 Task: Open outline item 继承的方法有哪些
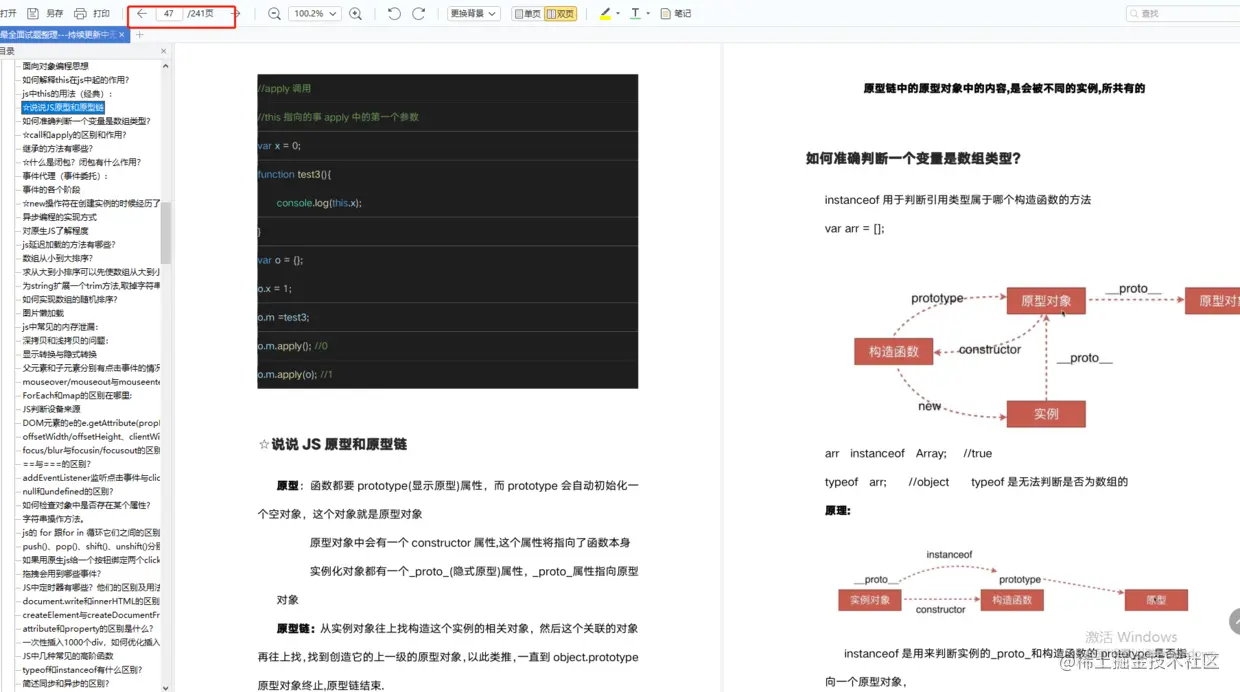pos(57,149)
